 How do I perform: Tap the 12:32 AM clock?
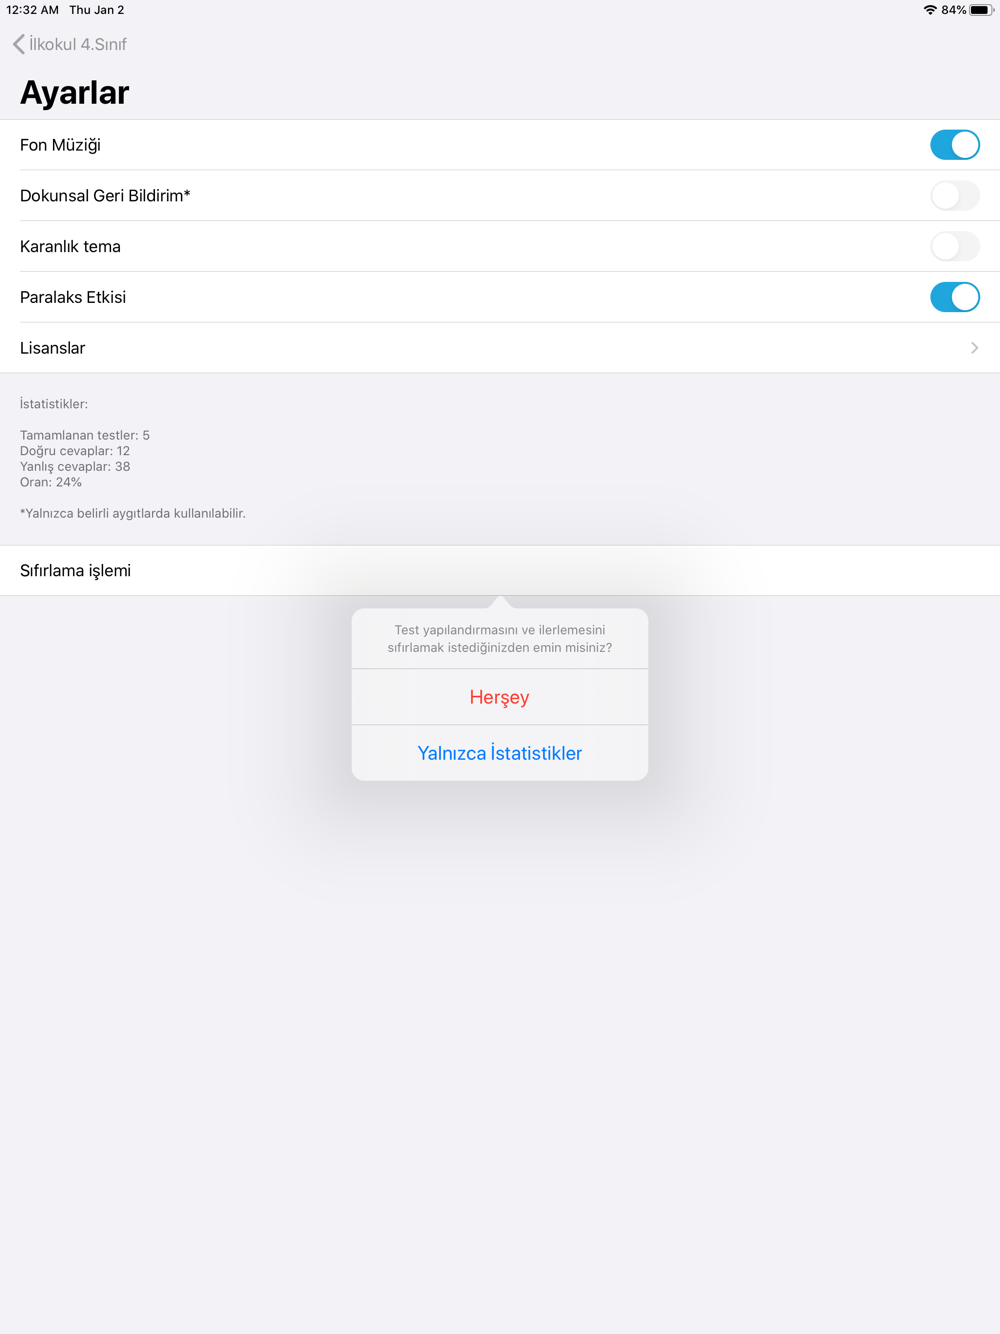click(32, 10)
